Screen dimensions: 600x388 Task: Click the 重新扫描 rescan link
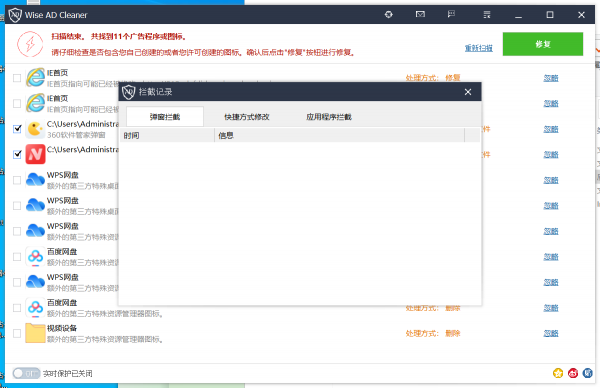[479, 48]
